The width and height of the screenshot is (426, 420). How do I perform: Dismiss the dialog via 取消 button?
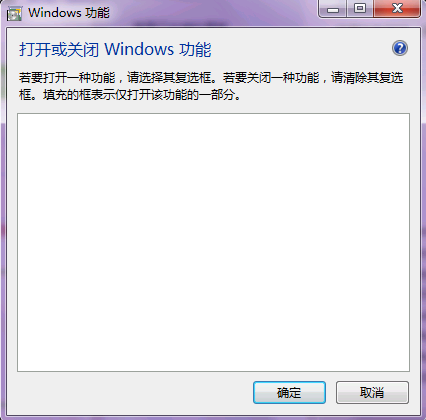(372, 392)
